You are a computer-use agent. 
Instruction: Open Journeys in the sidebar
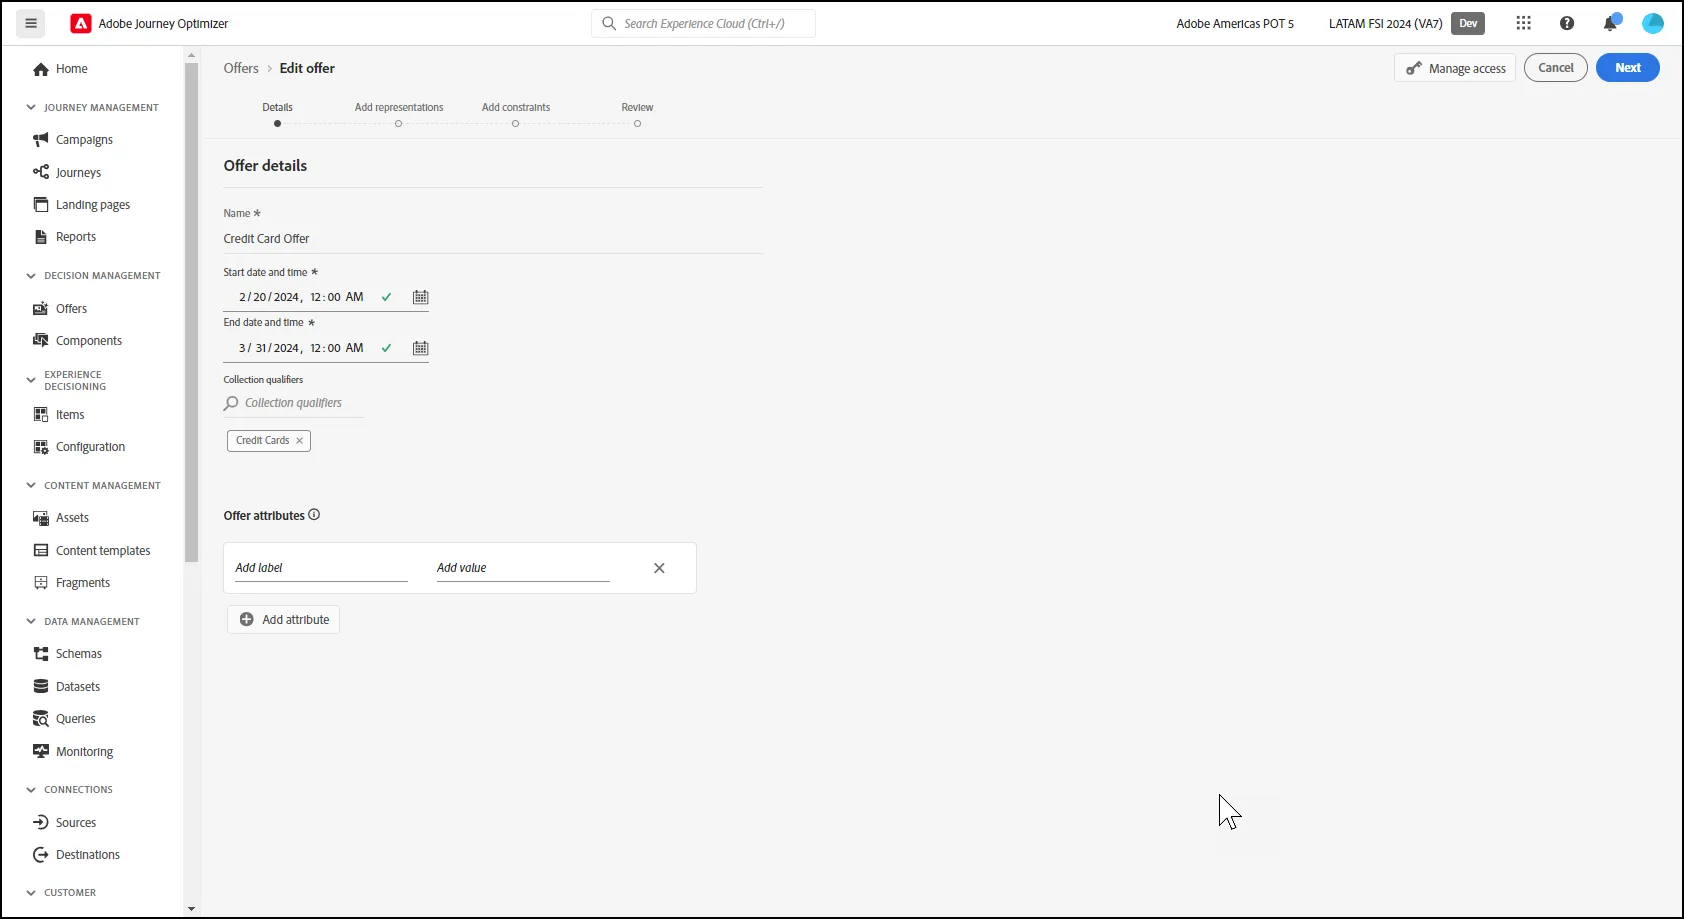coord(67,172)
